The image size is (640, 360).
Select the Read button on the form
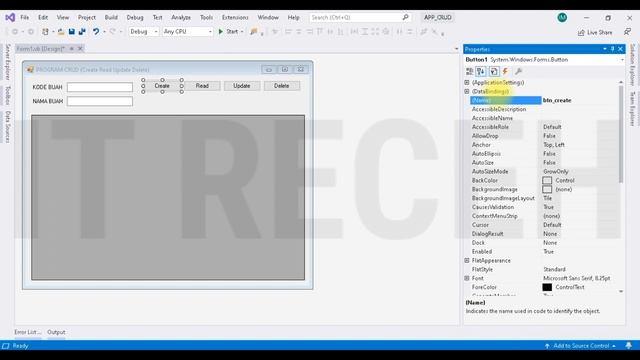(202, 86)
